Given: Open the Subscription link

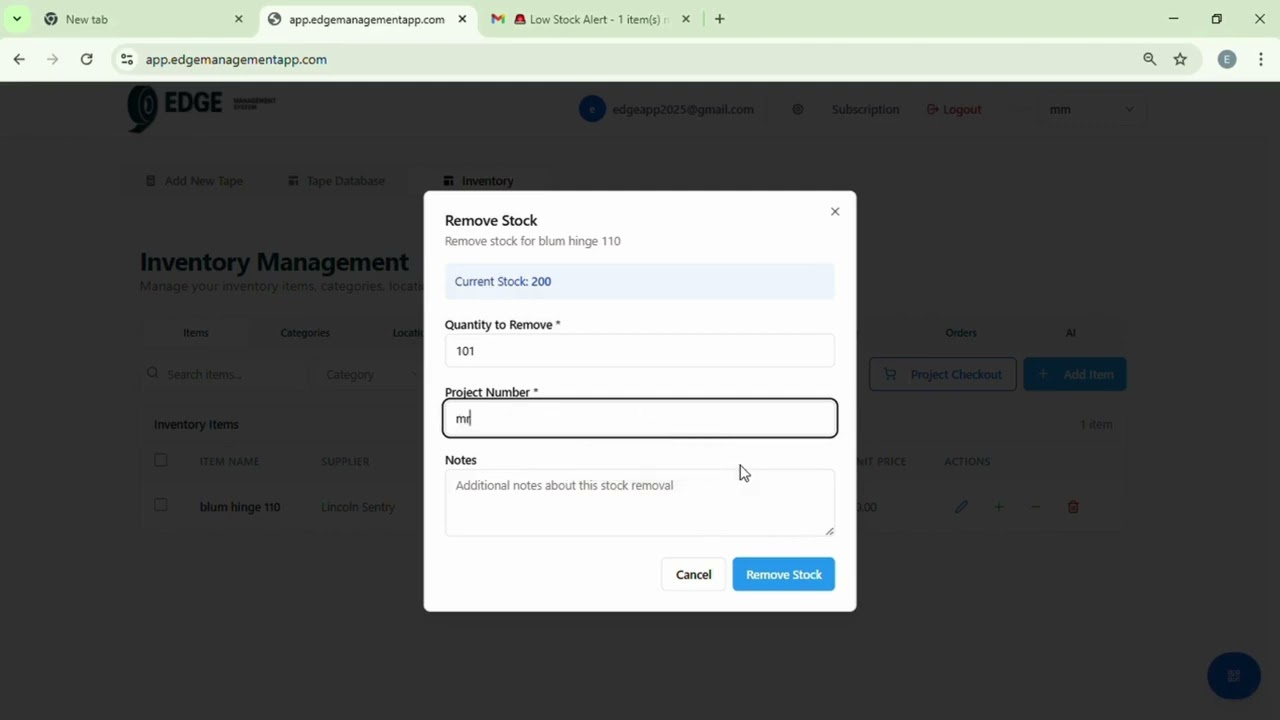Looking at the screenshot, I should coord(865,110).
